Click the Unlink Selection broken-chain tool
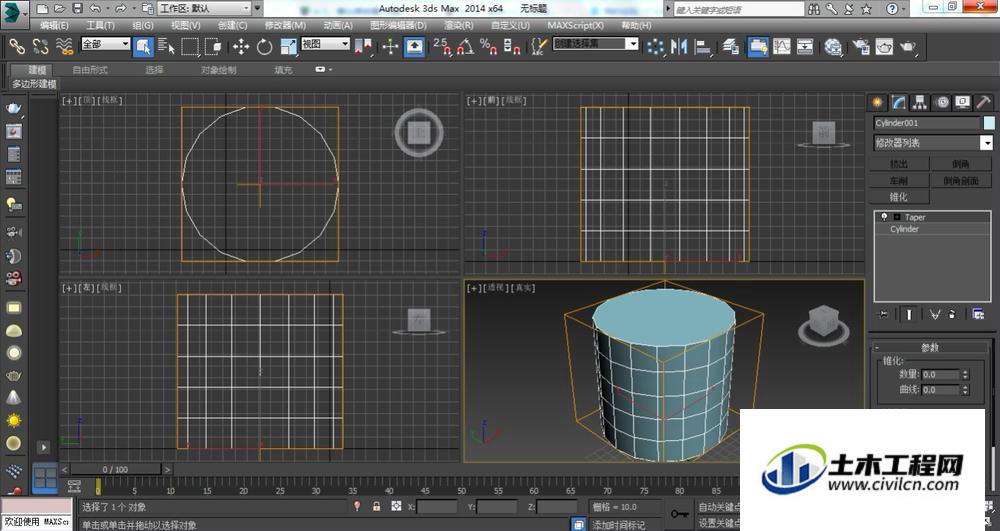This screenshot has width=1000, height=531. 40,47
